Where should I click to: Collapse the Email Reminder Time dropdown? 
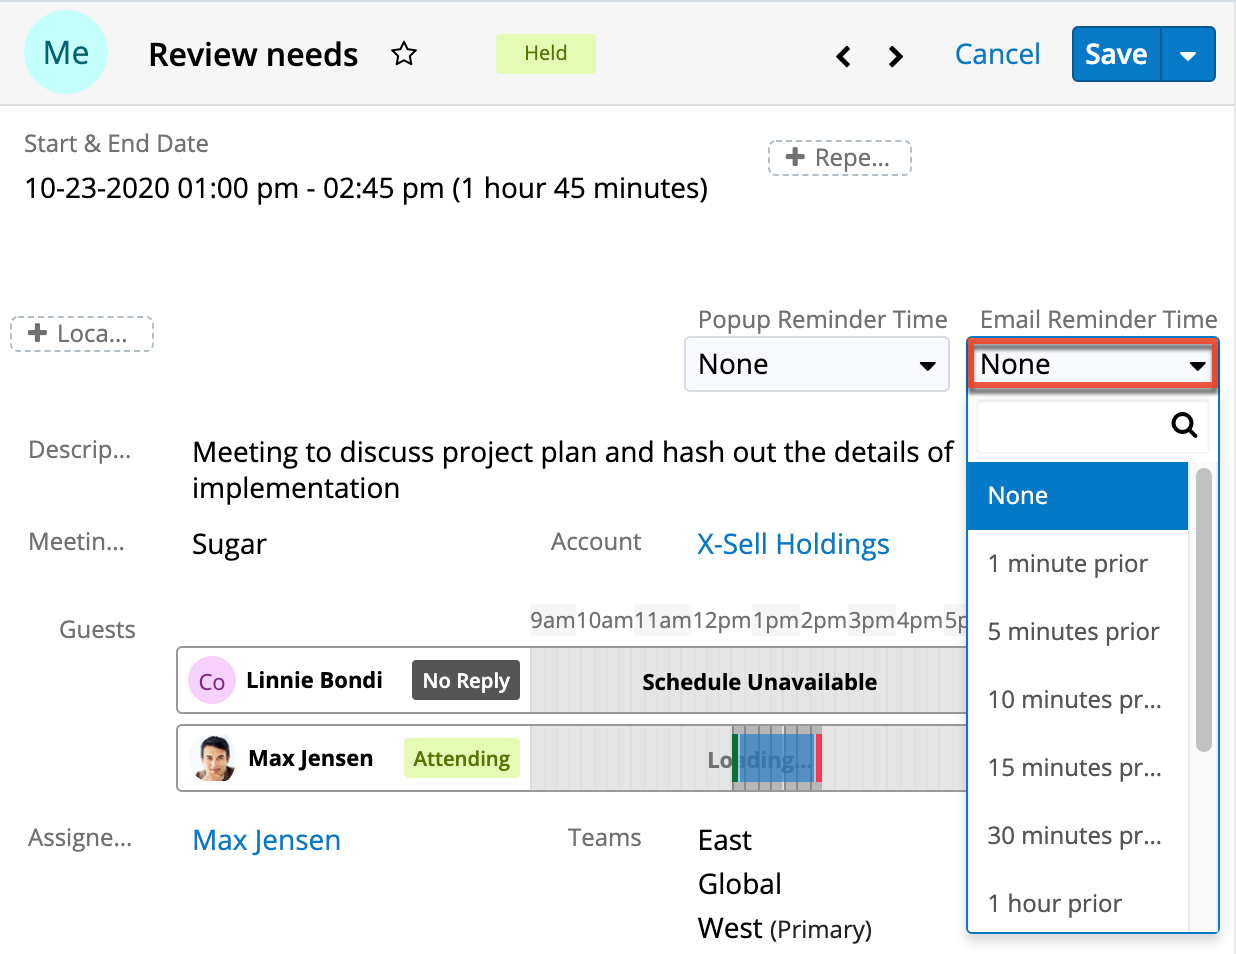1092,365
